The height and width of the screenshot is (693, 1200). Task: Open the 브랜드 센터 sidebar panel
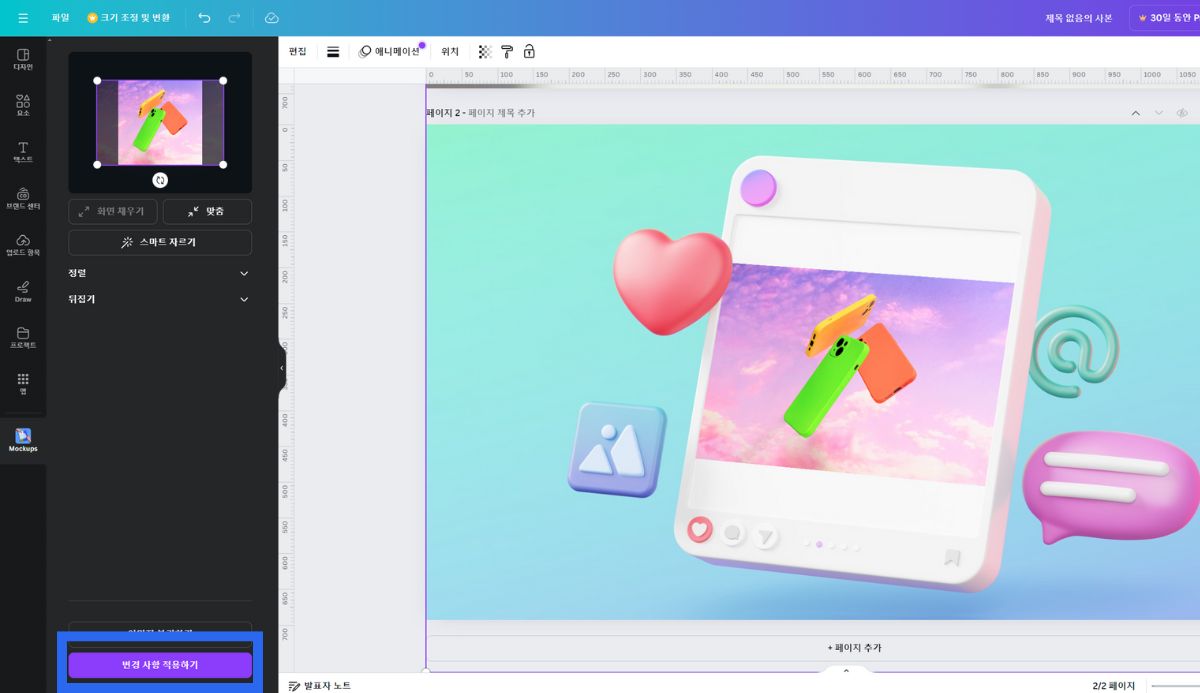[x=23, y=198]
